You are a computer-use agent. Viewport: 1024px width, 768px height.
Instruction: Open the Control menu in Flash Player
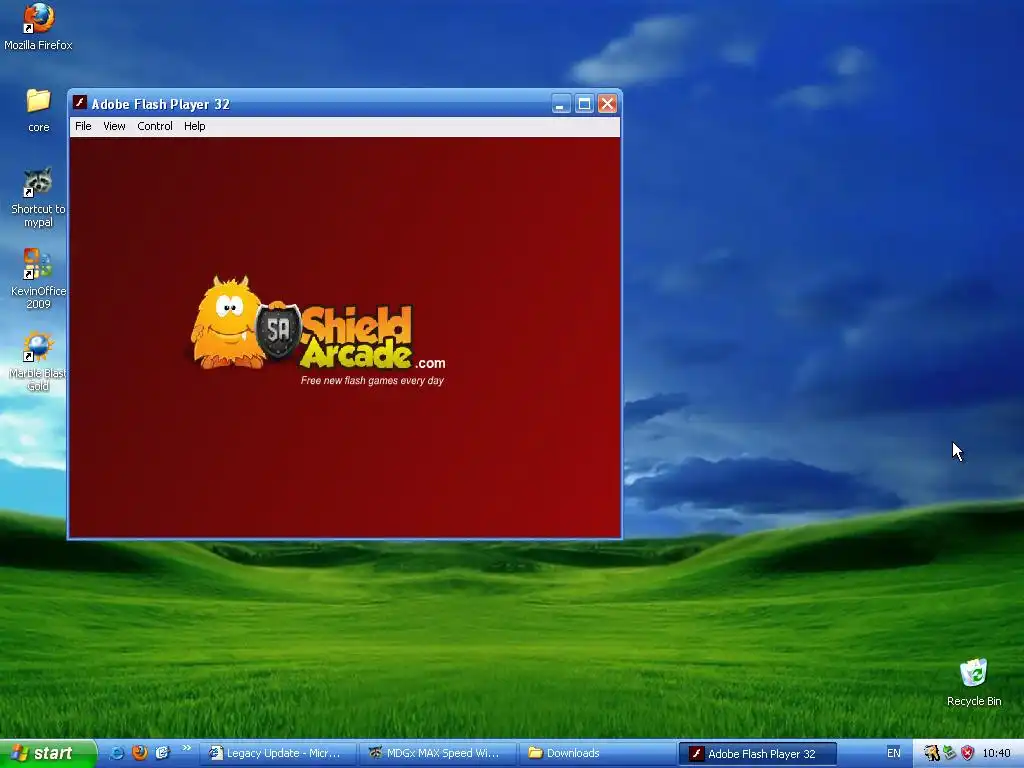point(155,126)
